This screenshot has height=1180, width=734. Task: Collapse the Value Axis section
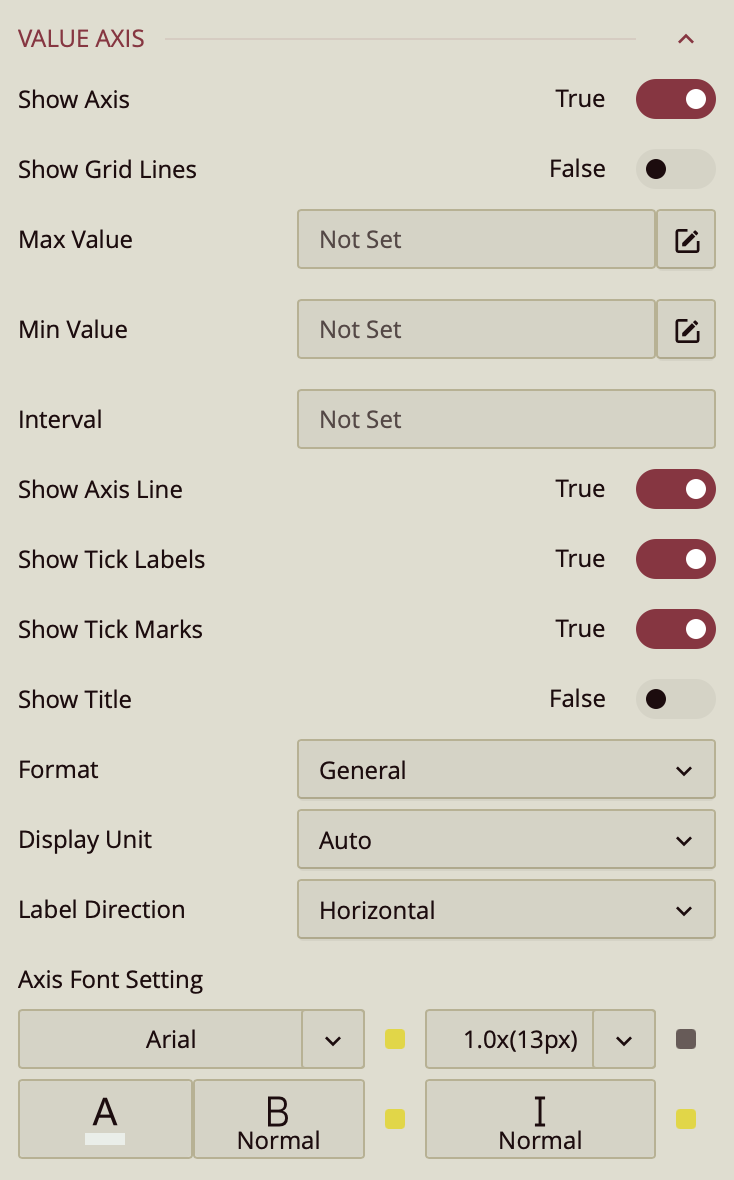coord(685,40)
